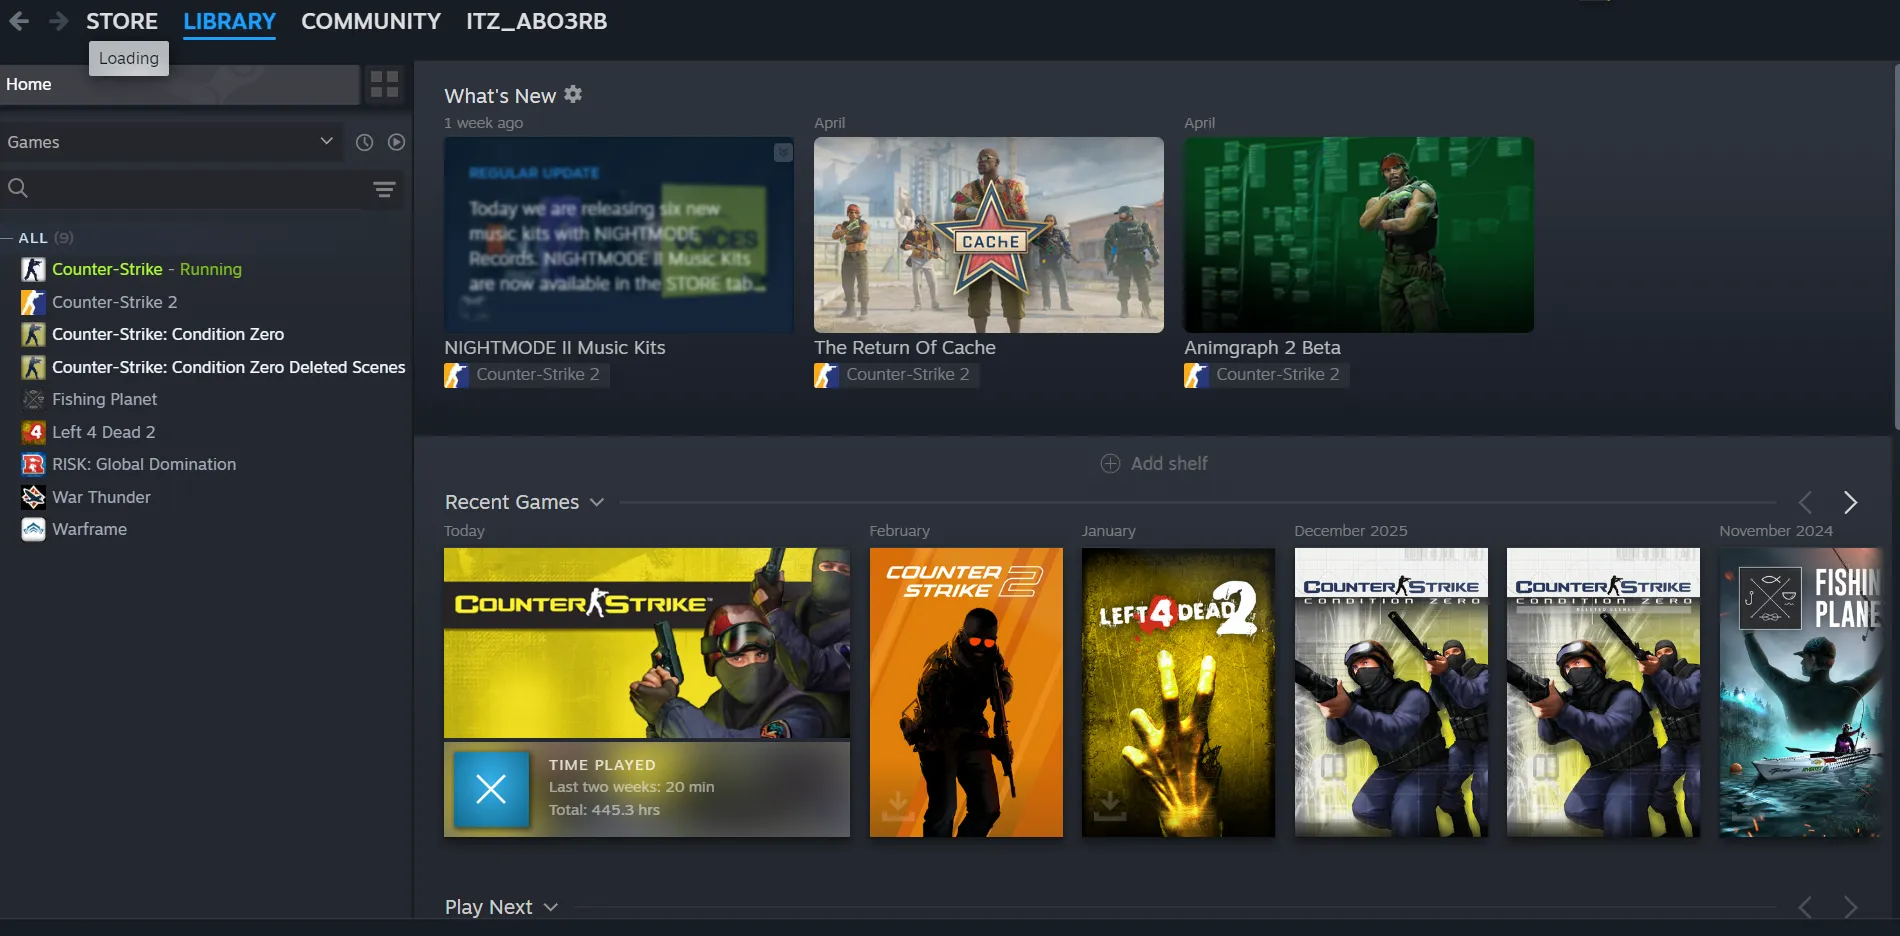Click the Deleted Scenes list icon
The image size is (1900, 936).
[x=34, y=367]
